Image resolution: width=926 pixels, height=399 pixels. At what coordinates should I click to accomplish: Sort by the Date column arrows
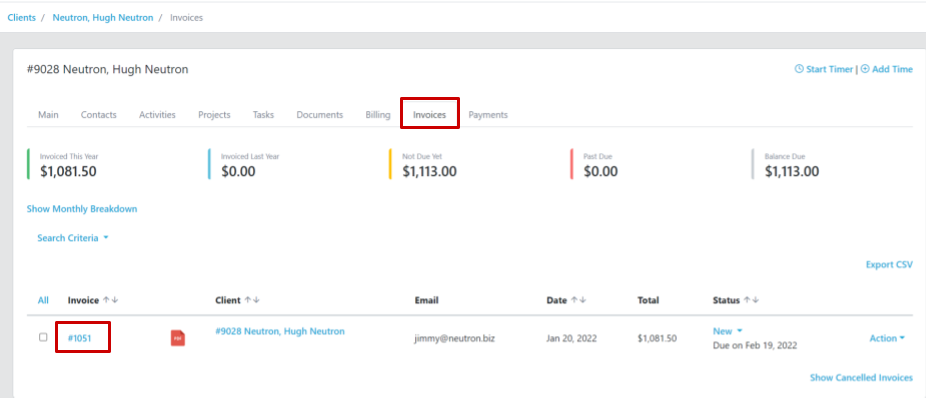click(x=579, y=300)
